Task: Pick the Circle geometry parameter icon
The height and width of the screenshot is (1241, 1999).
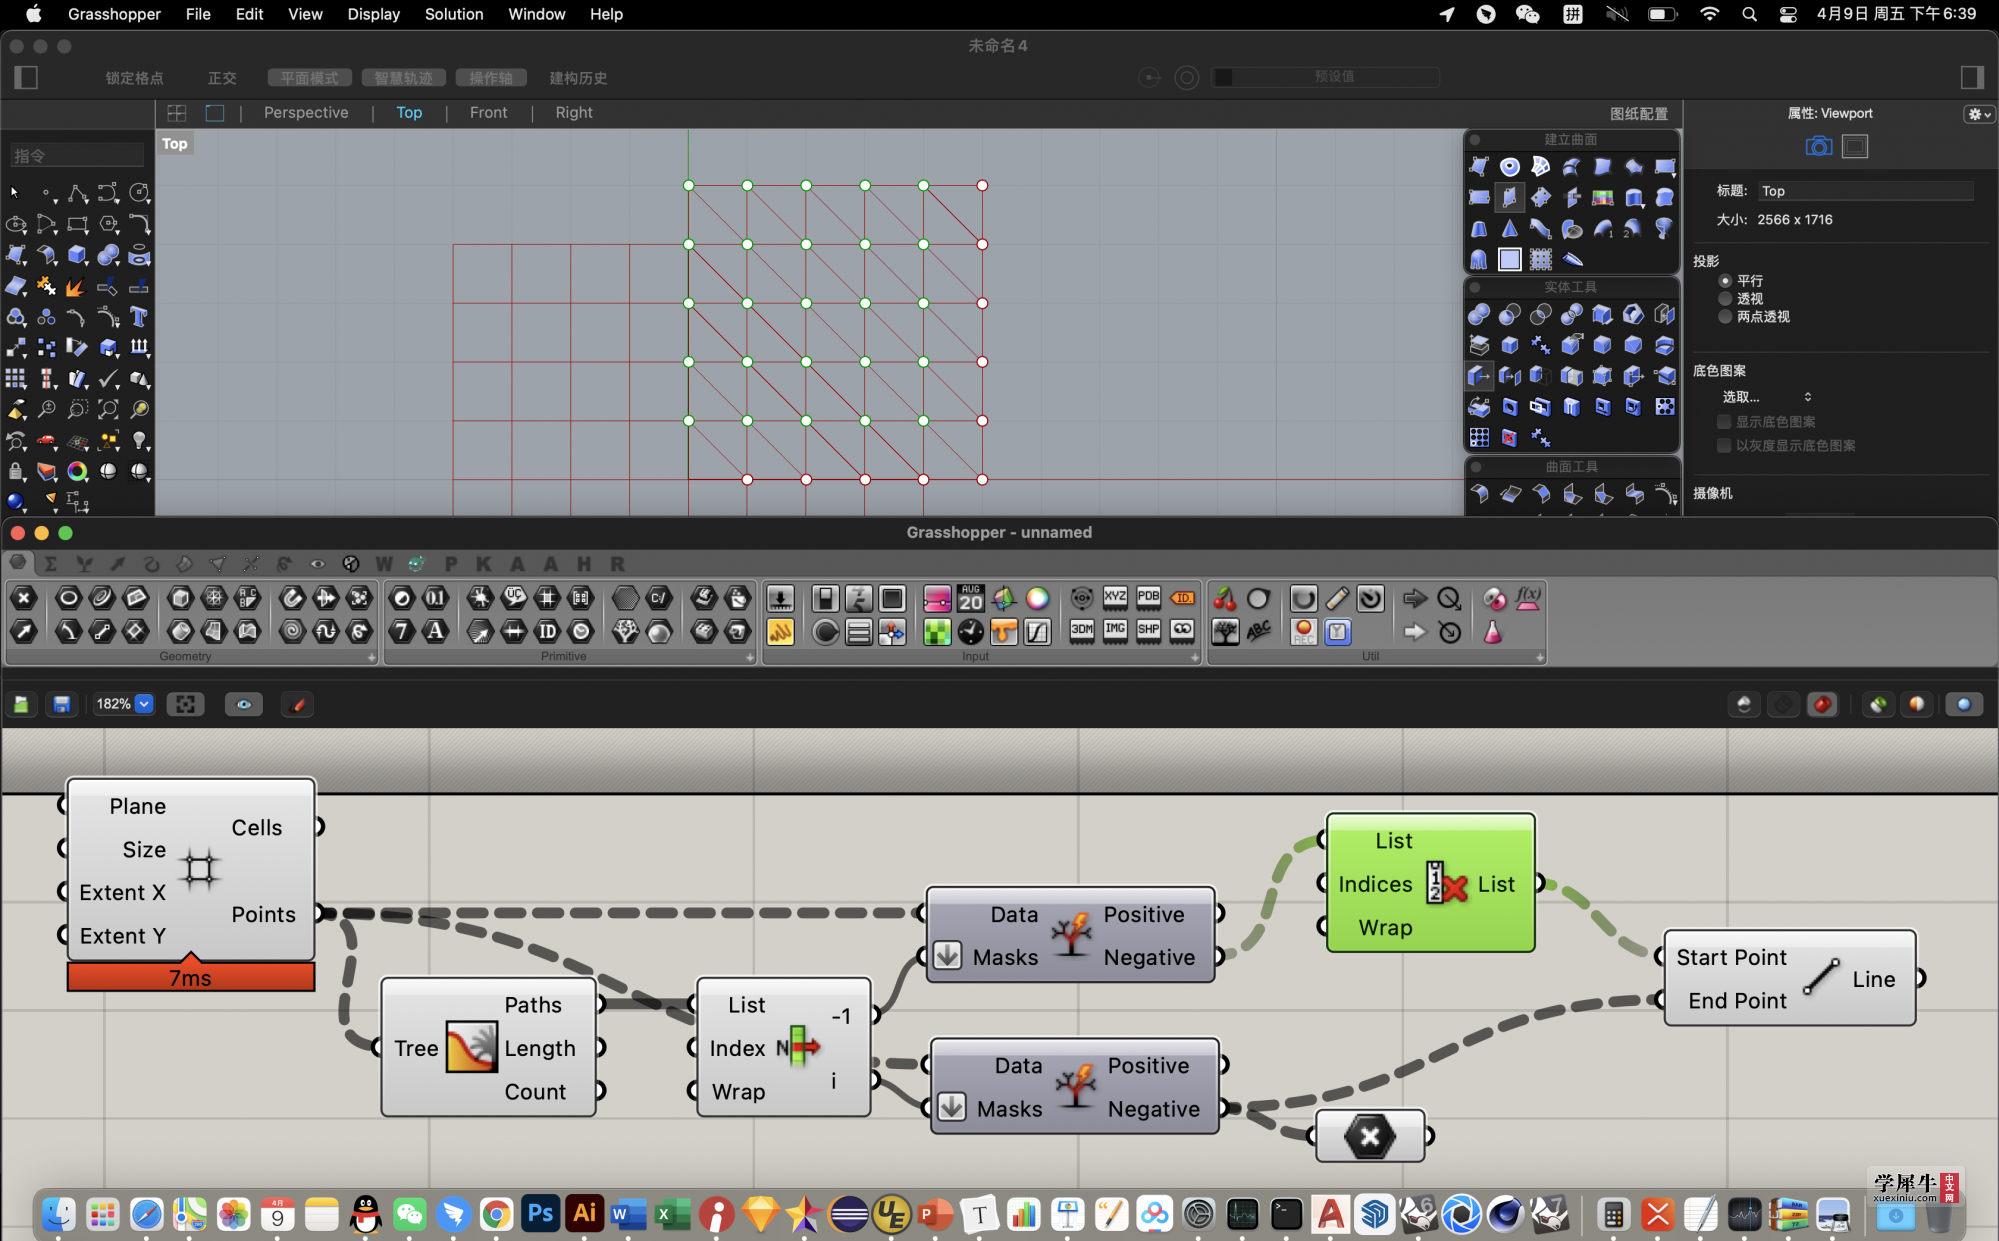Action: point(68,598)
